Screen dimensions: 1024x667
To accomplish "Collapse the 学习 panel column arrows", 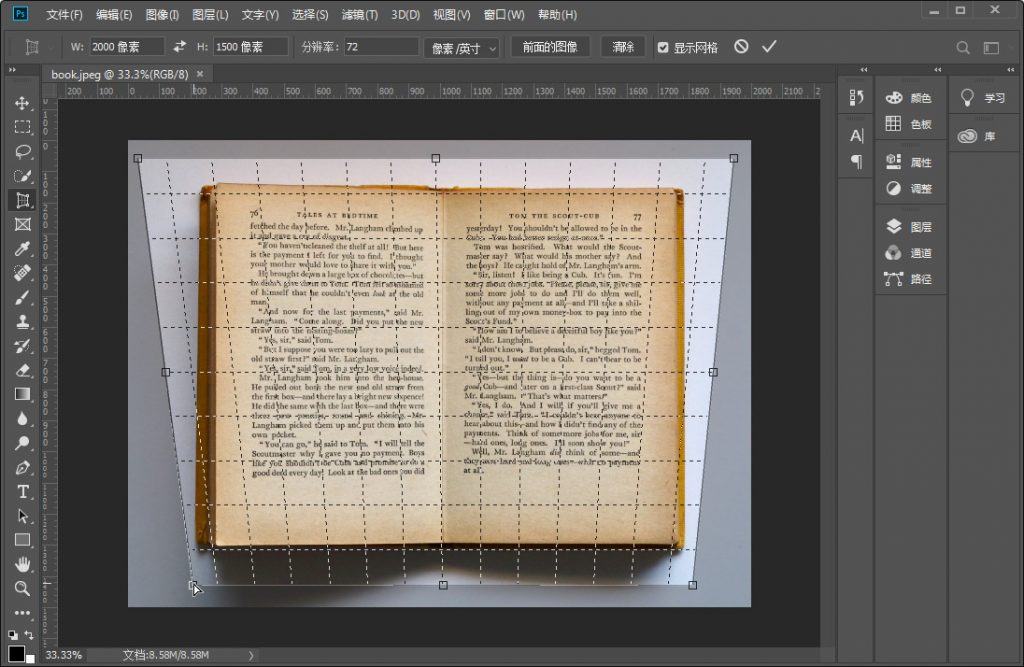I will 1011,69.
